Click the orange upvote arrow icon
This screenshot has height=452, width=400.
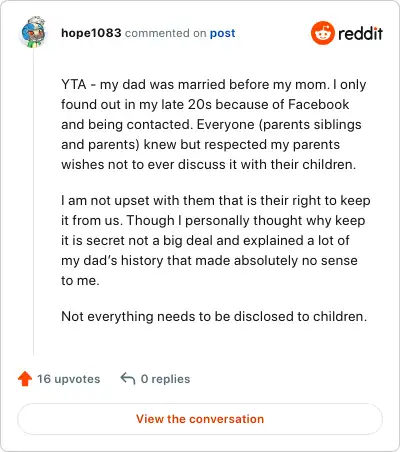point(25,379)
